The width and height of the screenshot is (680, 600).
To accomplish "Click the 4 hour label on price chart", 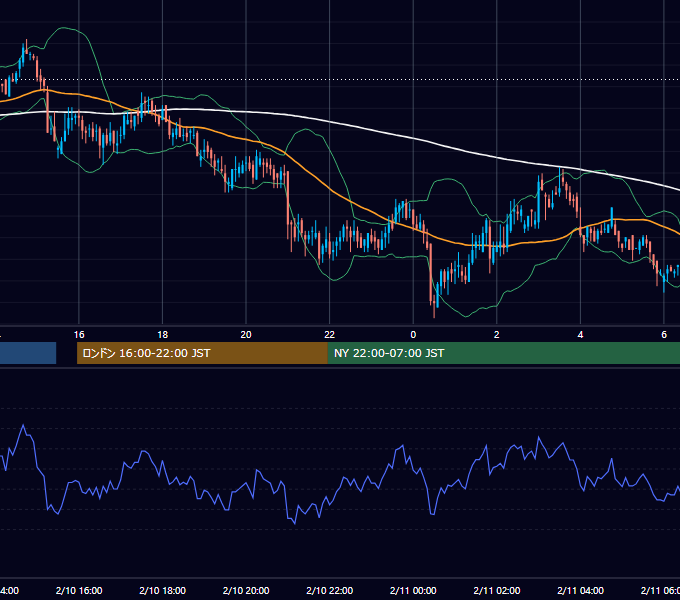I will [580, 335].
